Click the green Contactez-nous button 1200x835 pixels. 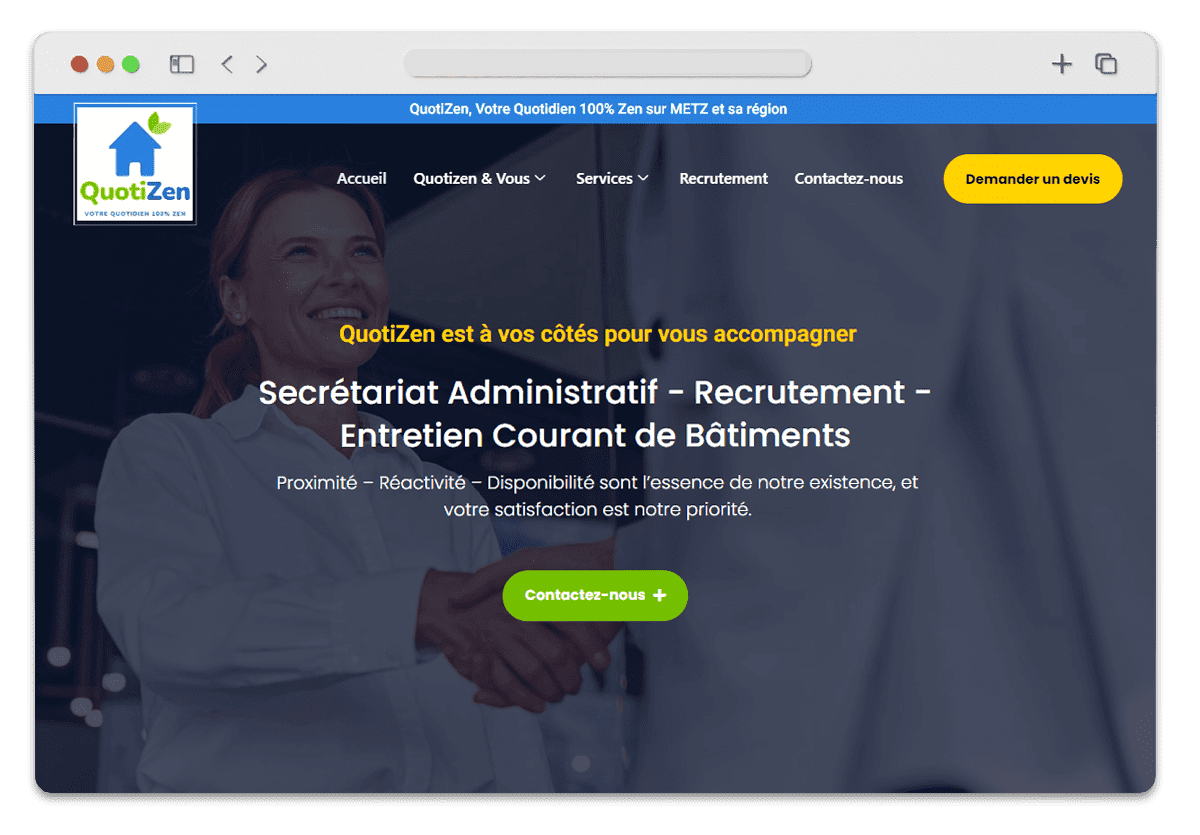[595, 595]
